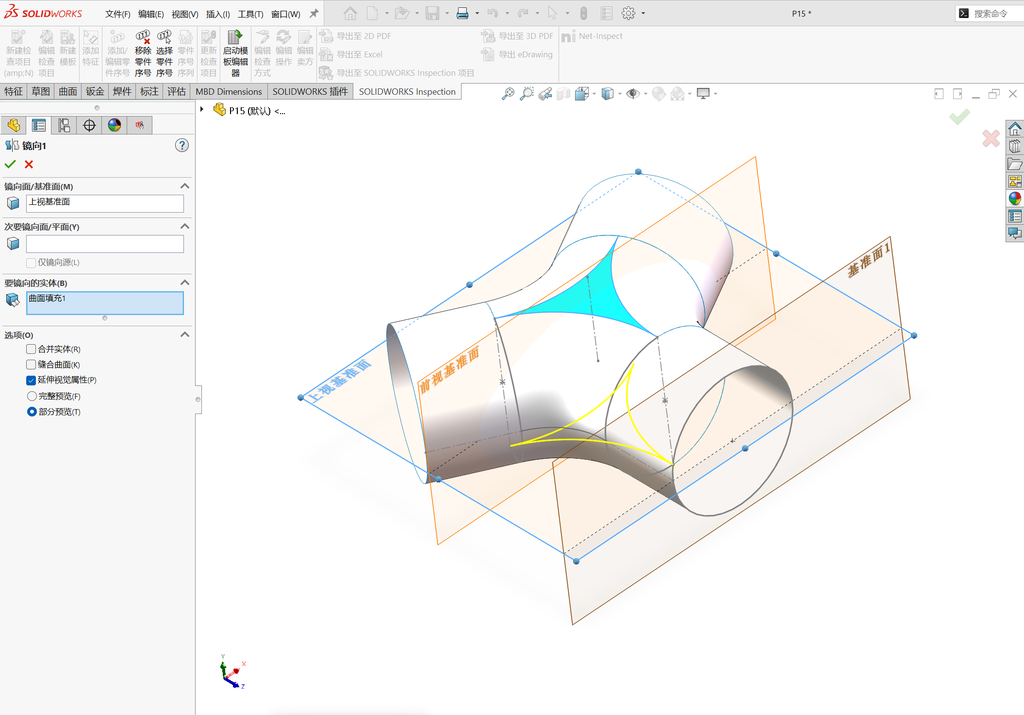
Task: Click the Zoom to Area icon
Action: pyautogui.click(x=526, y=94)
